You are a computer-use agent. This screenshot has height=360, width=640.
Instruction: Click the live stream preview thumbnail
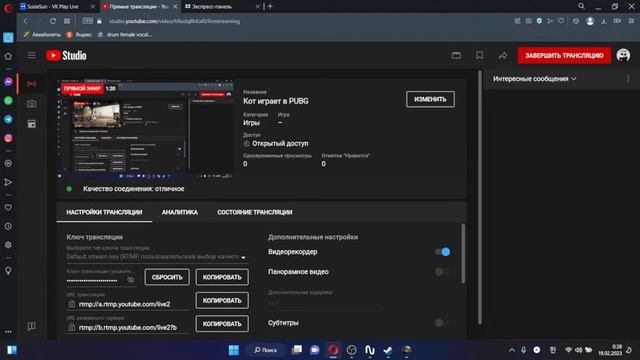[146, 129]
